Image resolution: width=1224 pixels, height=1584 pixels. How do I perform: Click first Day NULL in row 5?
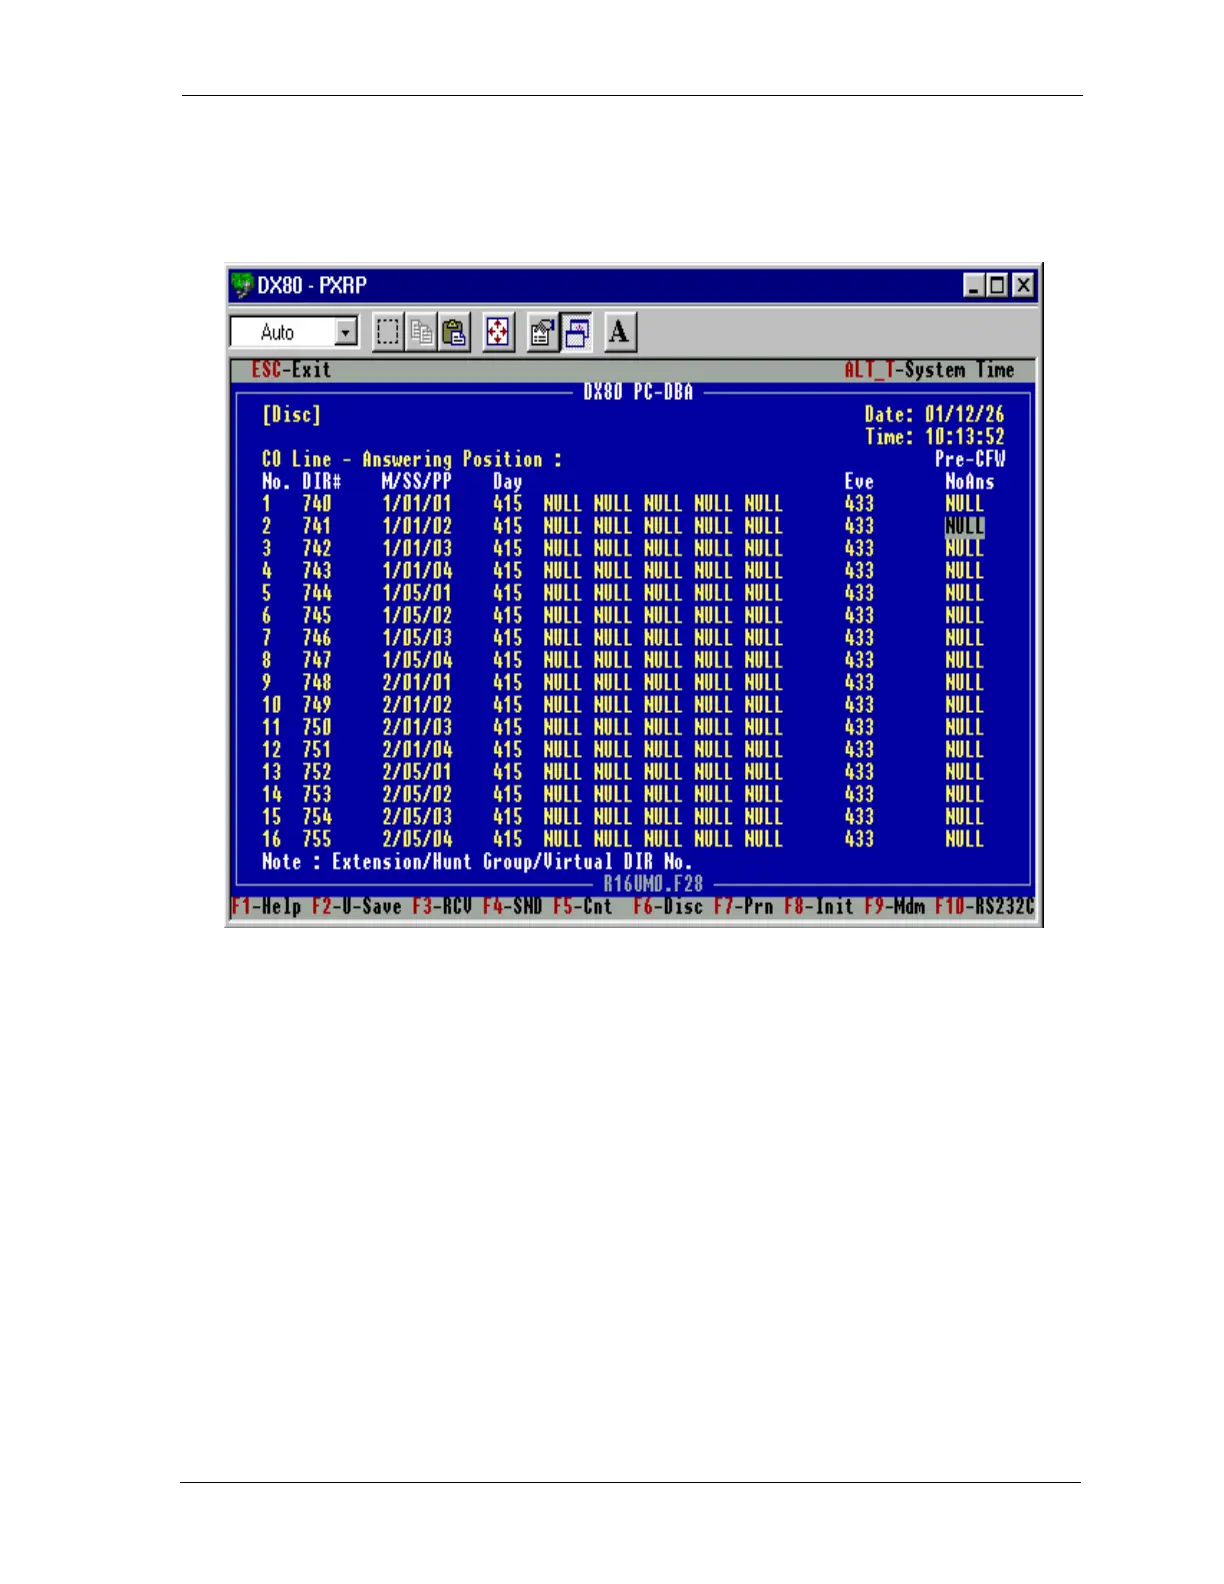(562, 593)
